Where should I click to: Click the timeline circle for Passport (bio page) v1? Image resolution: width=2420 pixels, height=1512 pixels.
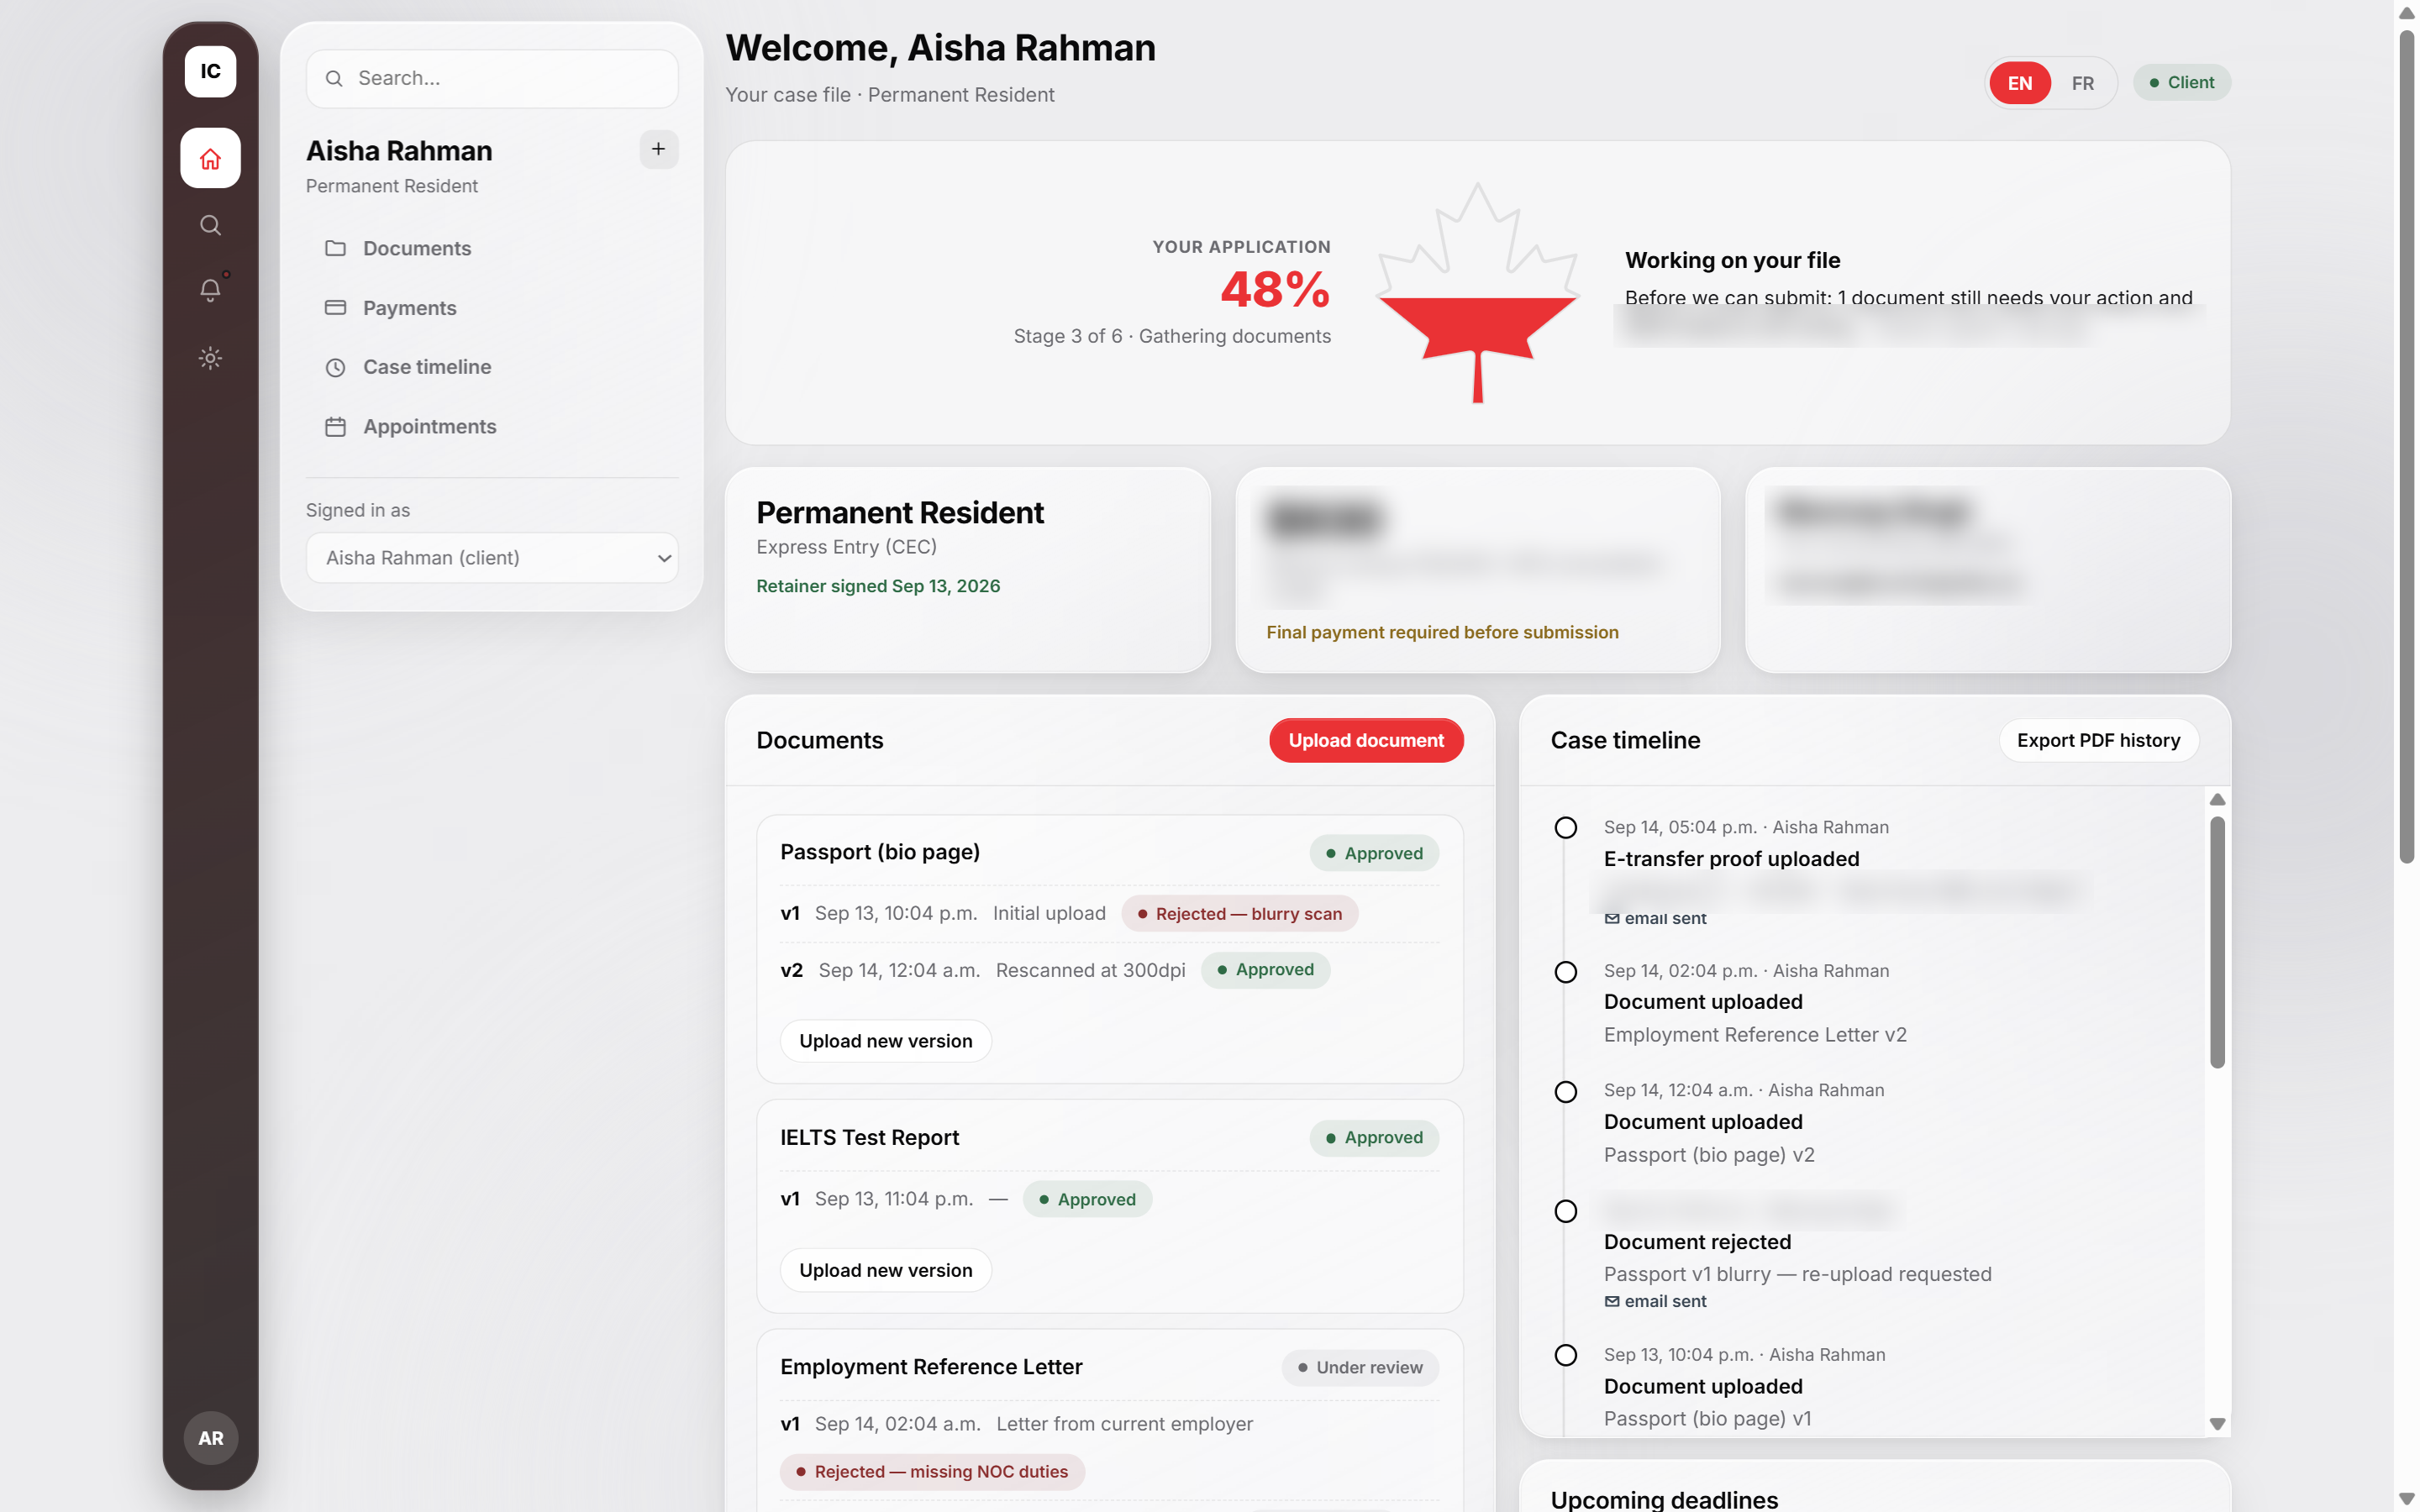pyautogui.click(x=1566, y=1355)
